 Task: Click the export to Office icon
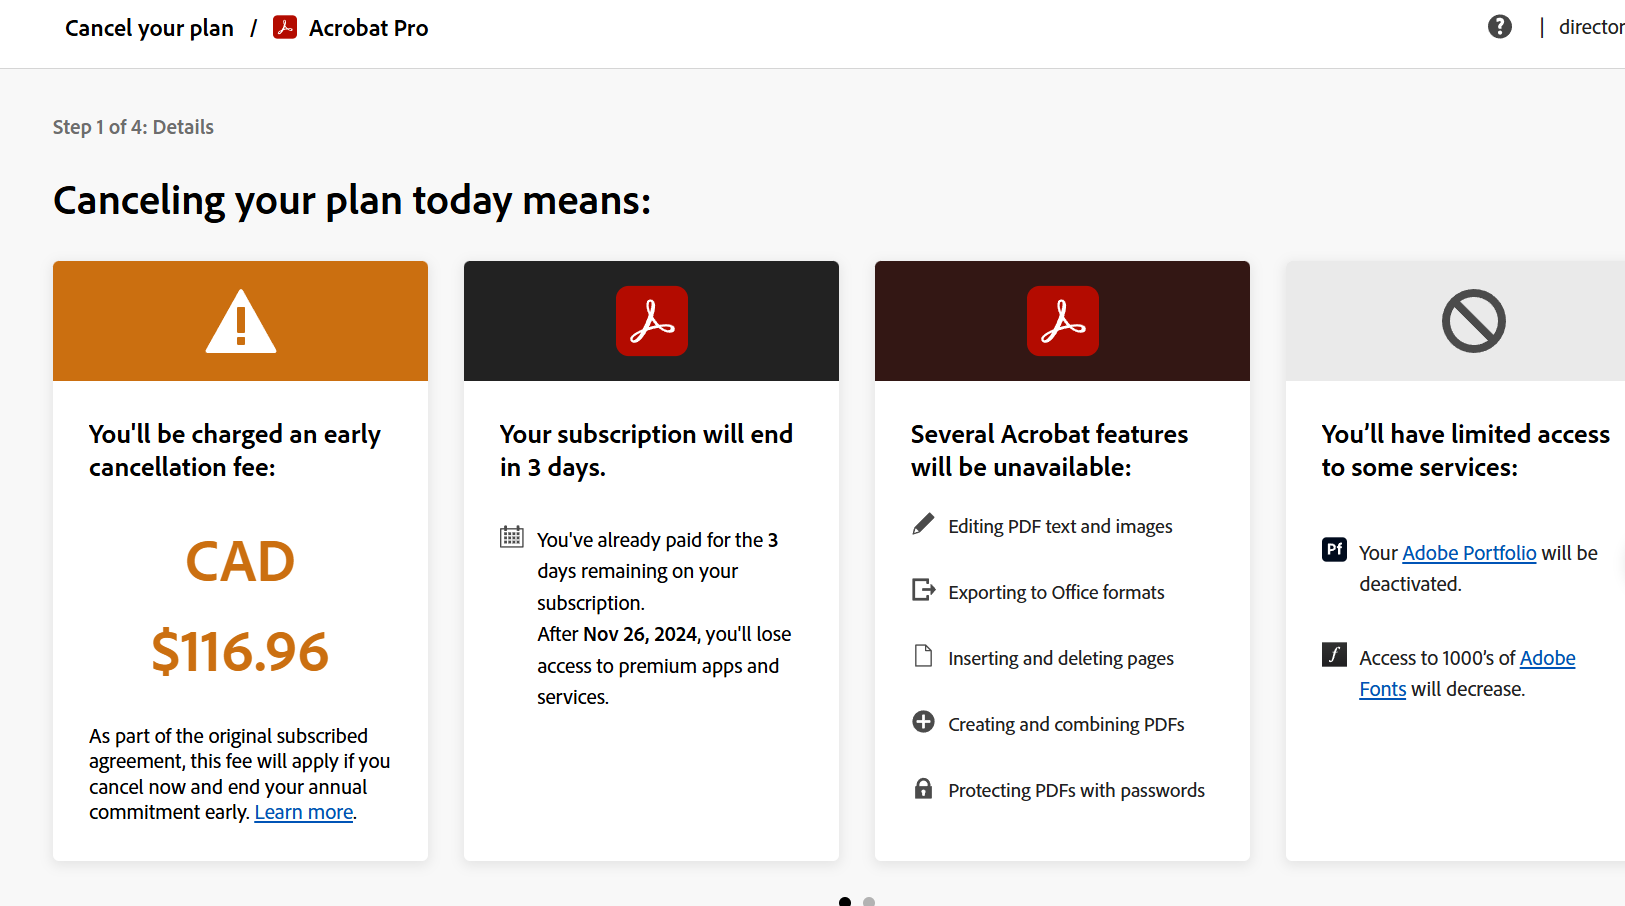point(923,590)
